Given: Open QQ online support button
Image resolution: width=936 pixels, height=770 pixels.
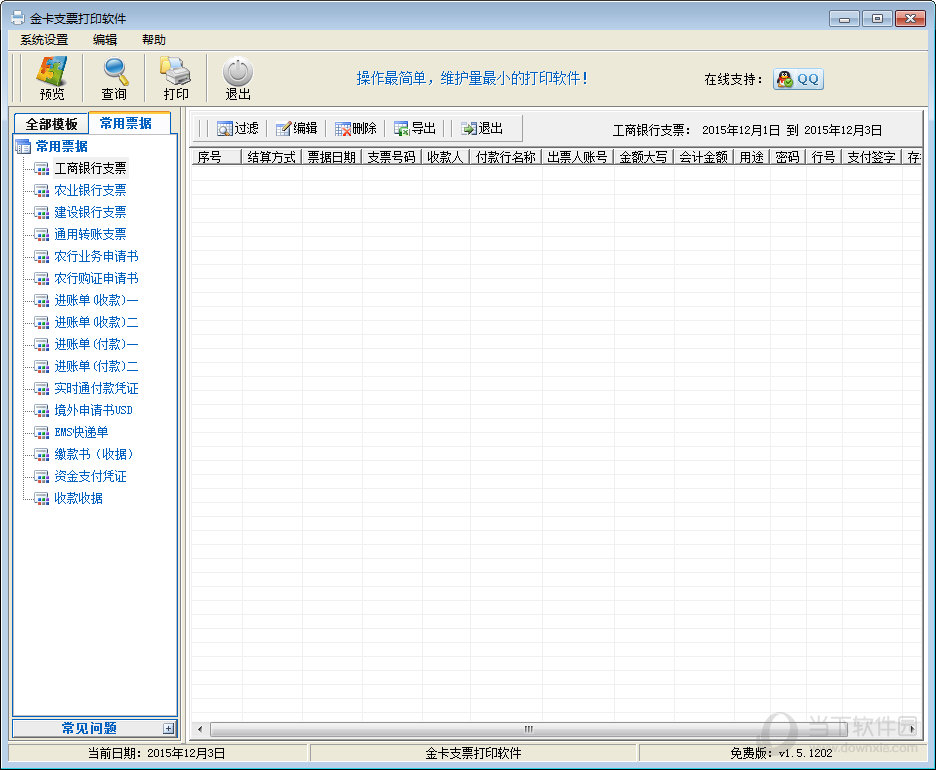Looking at the screenshot, I should pyautogui.click(x=797, y=79).
